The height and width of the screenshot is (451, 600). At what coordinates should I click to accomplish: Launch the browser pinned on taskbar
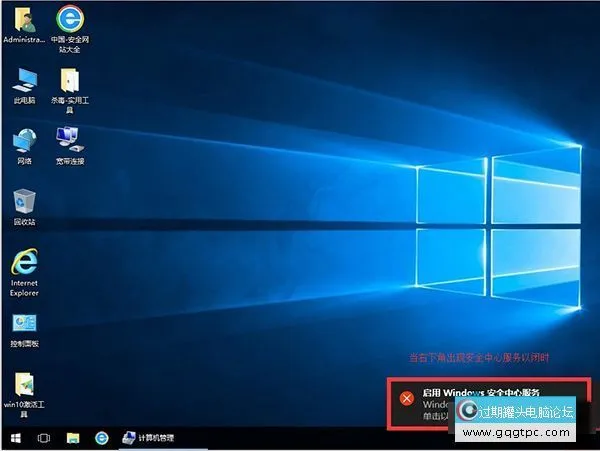click(x=101, y=438)
